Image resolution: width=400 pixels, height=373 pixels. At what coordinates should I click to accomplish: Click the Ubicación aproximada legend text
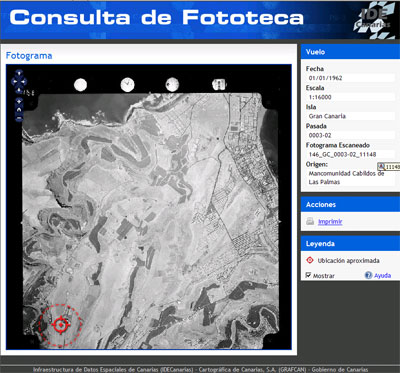tap(348, 260)
